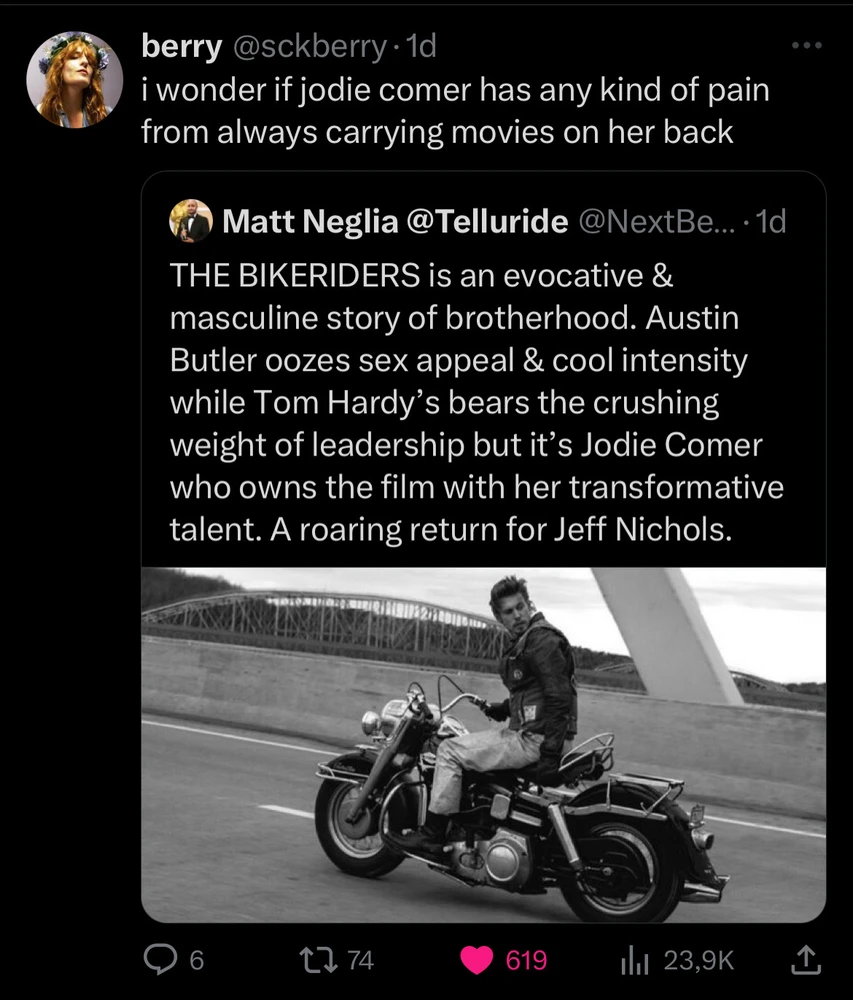Click the truncated @NextBe... handle
This screenshot has width=853, height=1000.
pos(658,221)
